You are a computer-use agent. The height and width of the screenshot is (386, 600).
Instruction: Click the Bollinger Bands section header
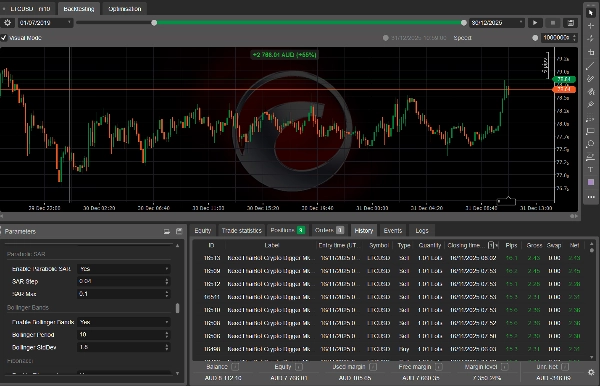point(28,308)
